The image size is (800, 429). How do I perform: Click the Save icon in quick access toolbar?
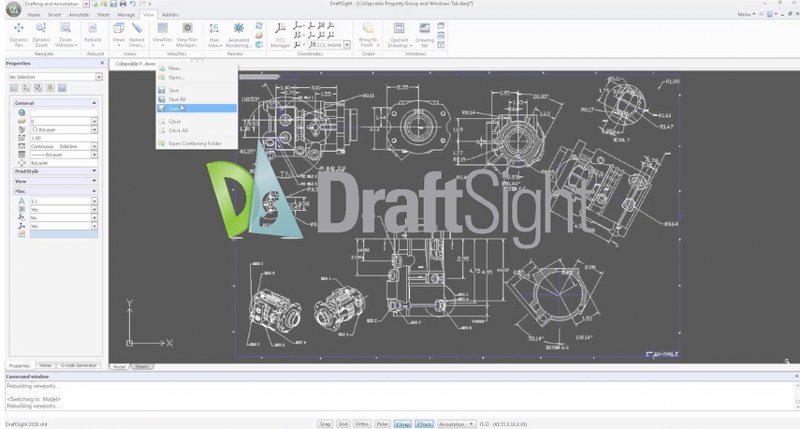point(113,4)
